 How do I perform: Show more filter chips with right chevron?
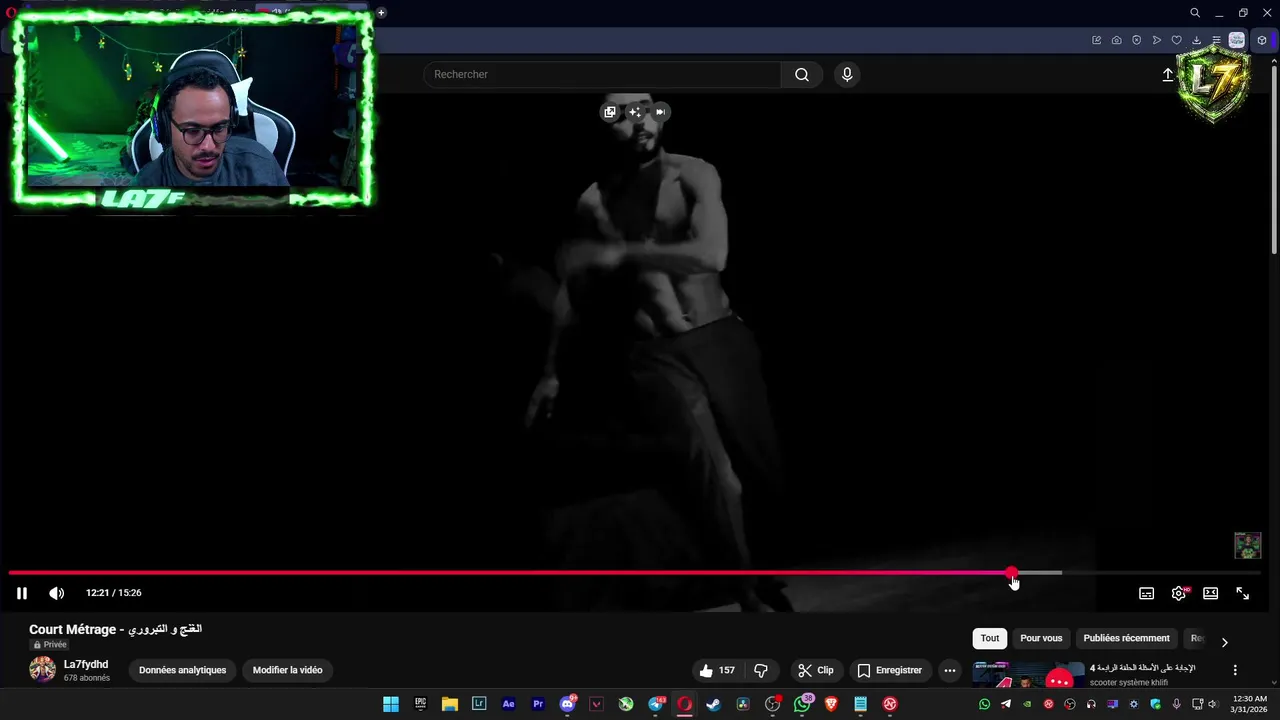(1224, 642)
